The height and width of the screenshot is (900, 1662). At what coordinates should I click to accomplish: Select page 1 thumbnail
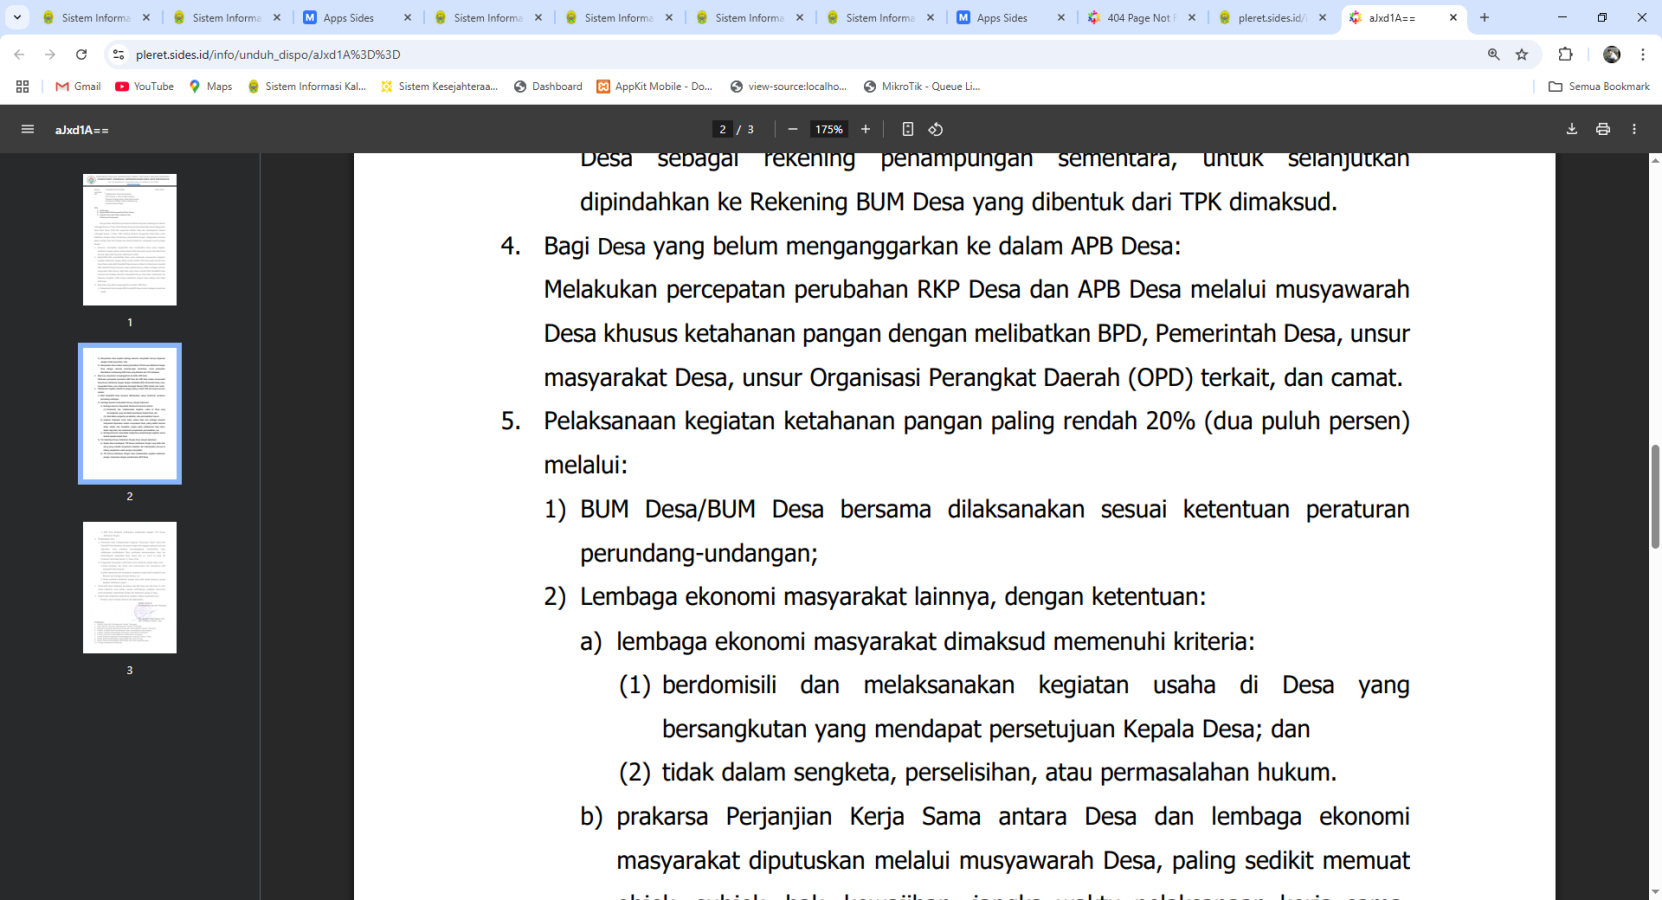click(130, 240)
